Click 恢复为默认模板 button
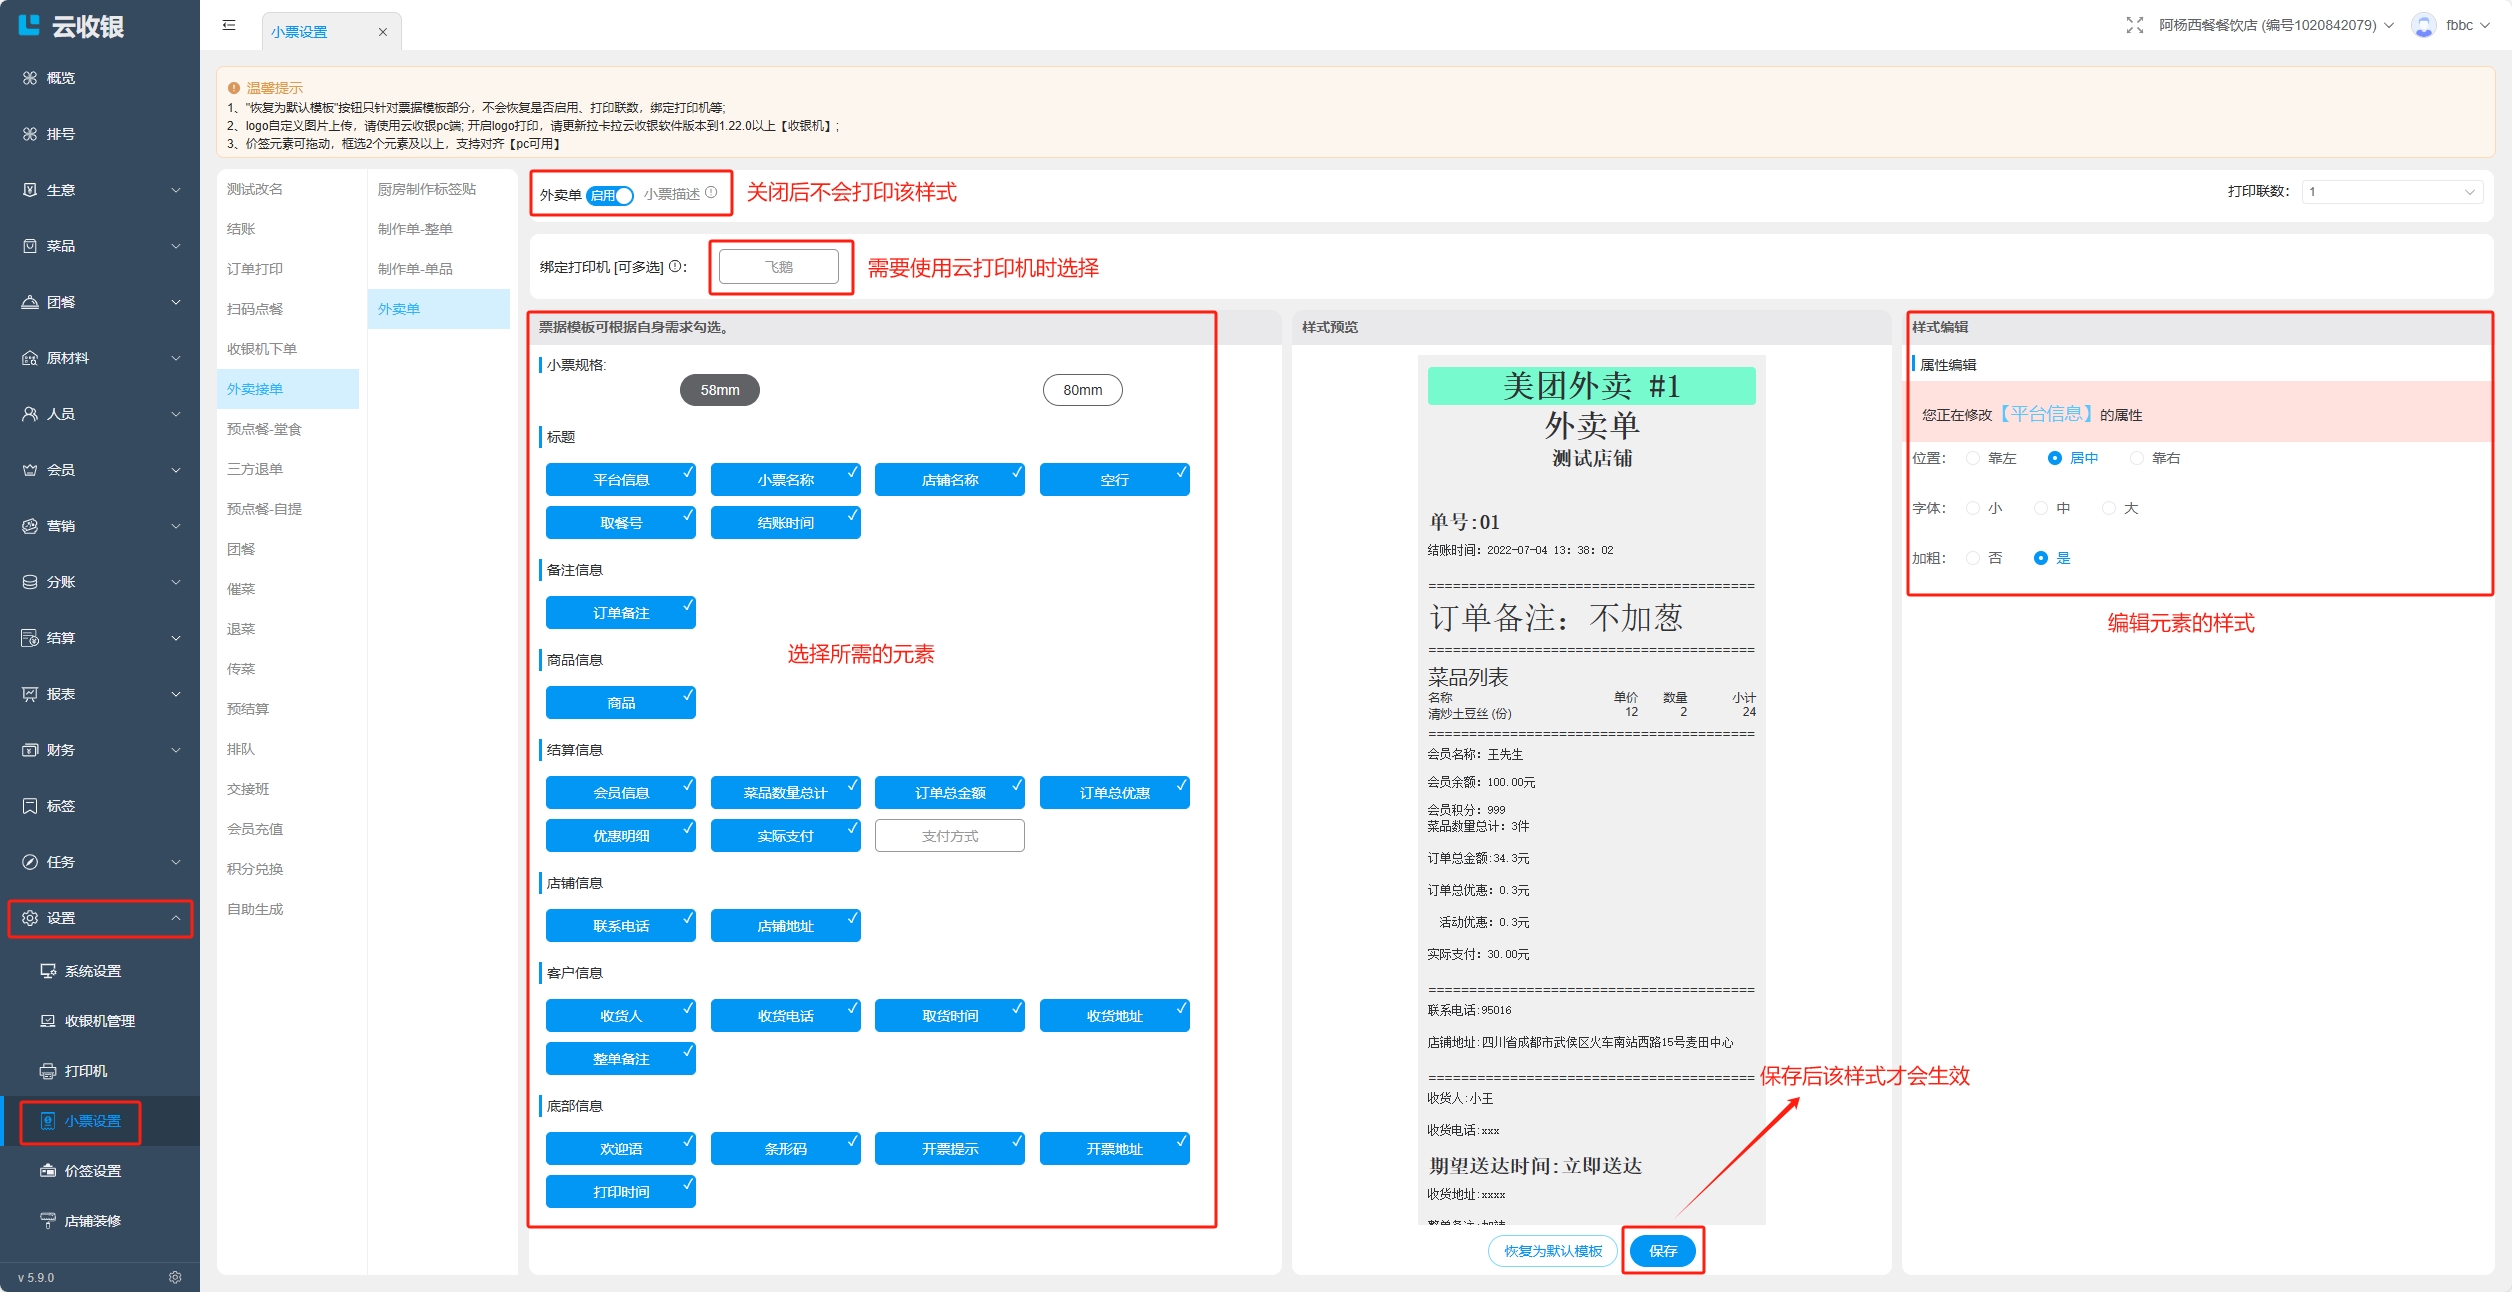 [x=1552, y=1251]
